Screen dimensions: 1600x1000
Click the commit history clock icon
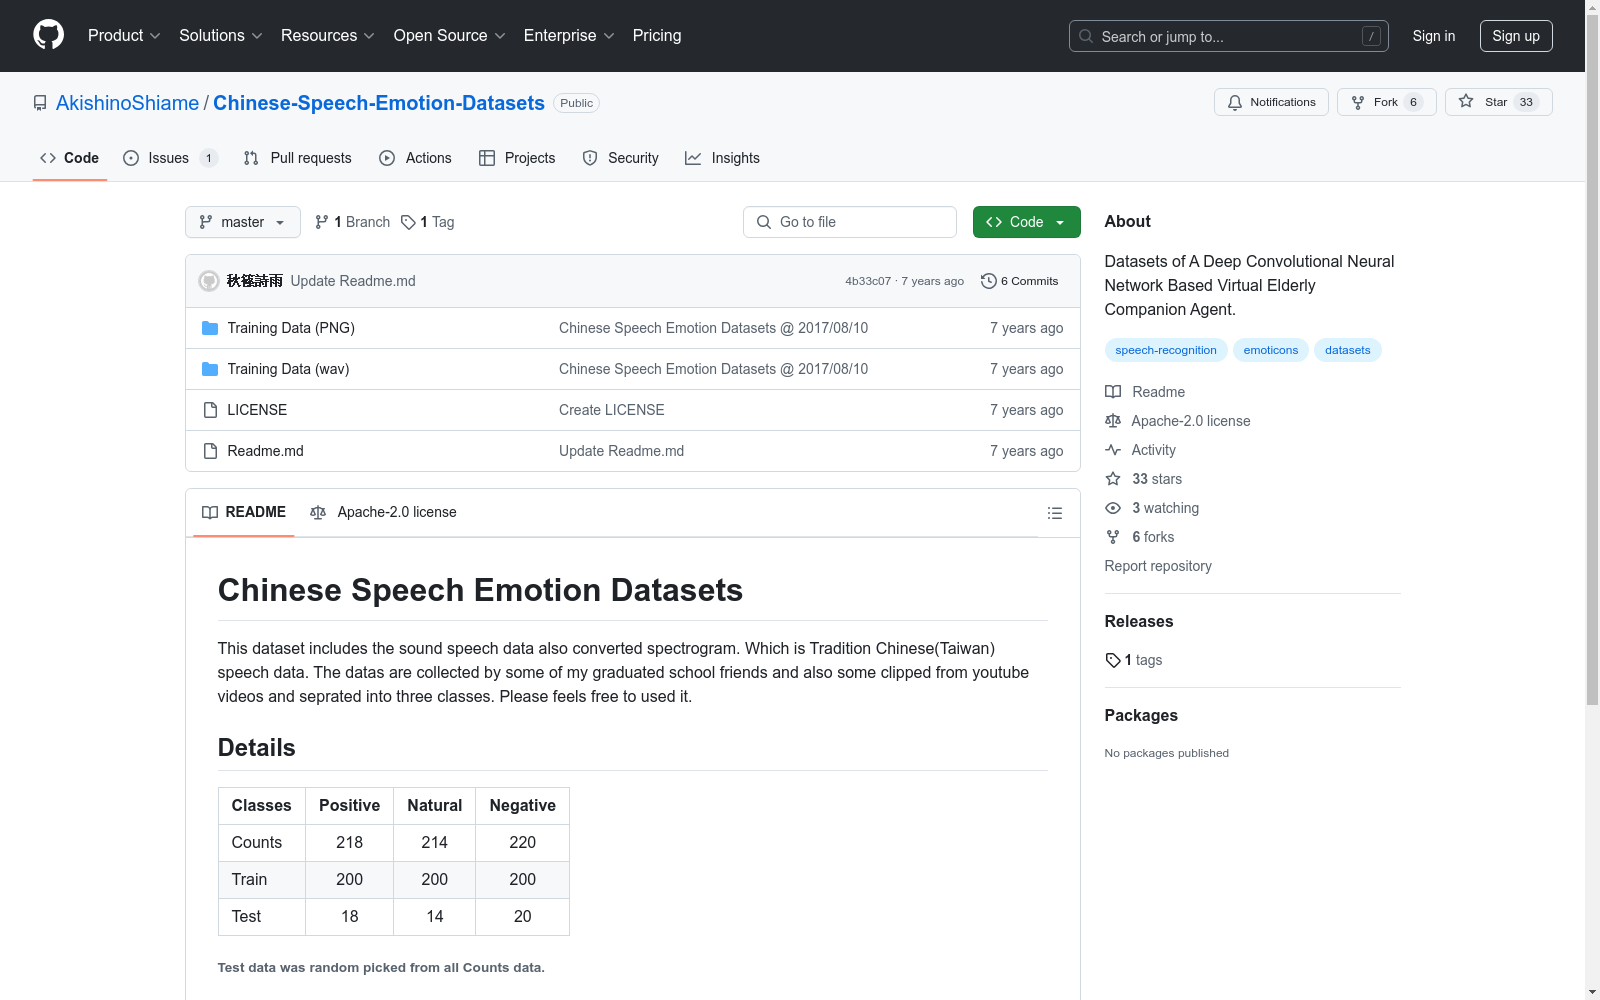pyautogui.click(x=989, y=281)
